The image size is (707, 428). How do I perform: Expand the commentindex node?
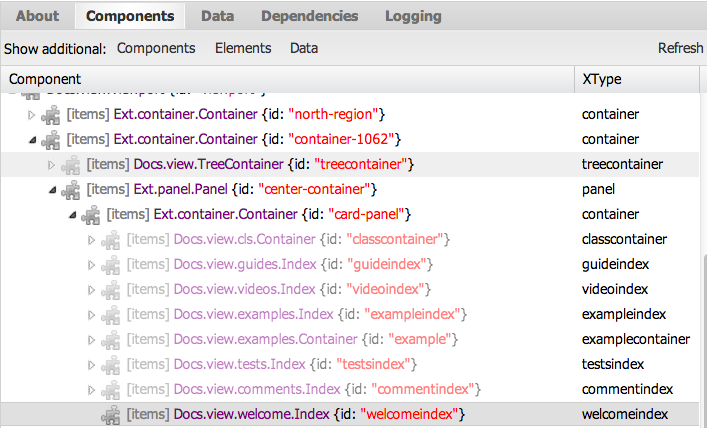click(91, 390)
